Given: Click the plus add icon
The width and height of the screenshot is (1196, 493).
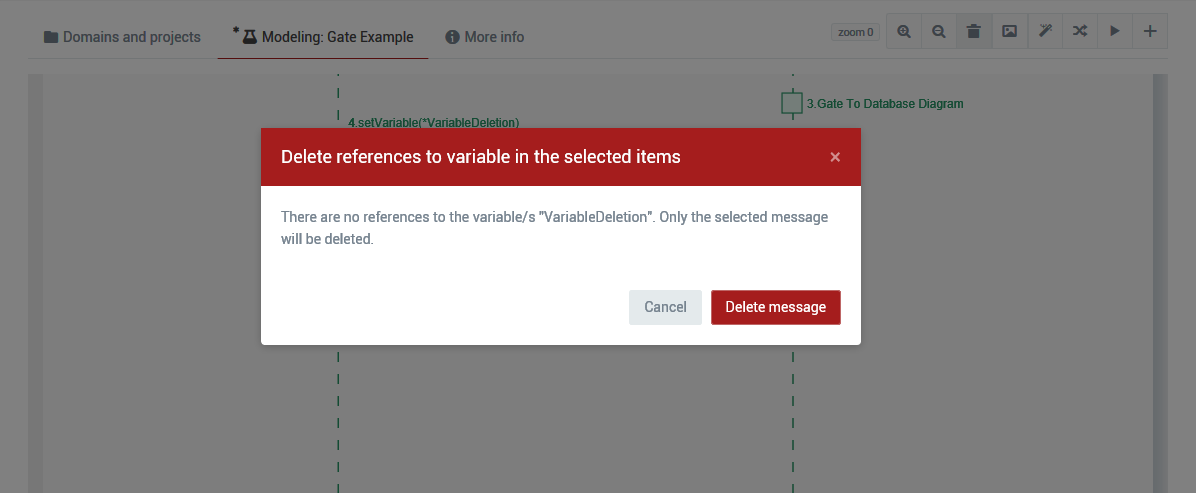Looking at the screenshot, I should pyautogui.click(x=1149, y=31).
